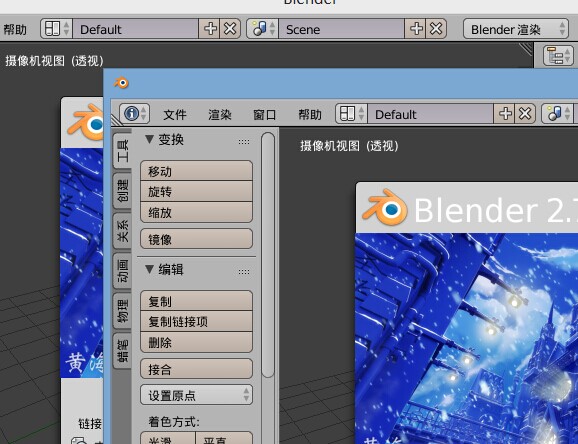Click the 镜像 button
Image resolution: width=578 pixels, height=444 pixels.
[196, 239]
